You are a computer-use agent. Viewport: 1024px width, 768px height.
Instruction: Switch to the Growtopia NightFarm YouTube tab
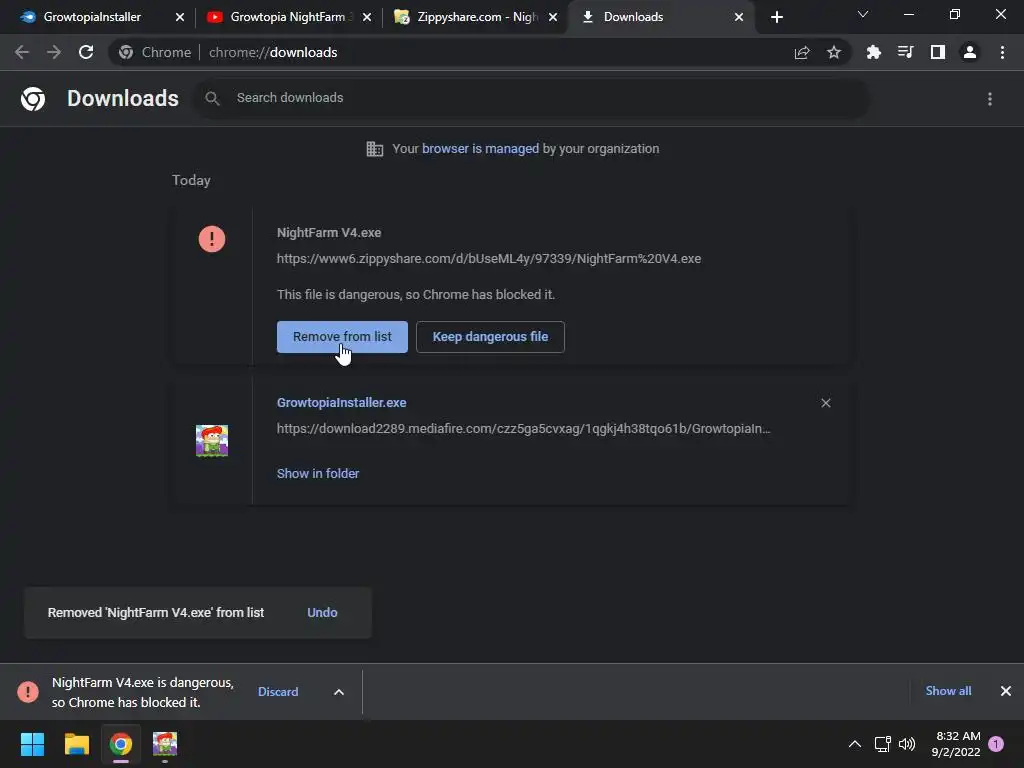(286, 17)
